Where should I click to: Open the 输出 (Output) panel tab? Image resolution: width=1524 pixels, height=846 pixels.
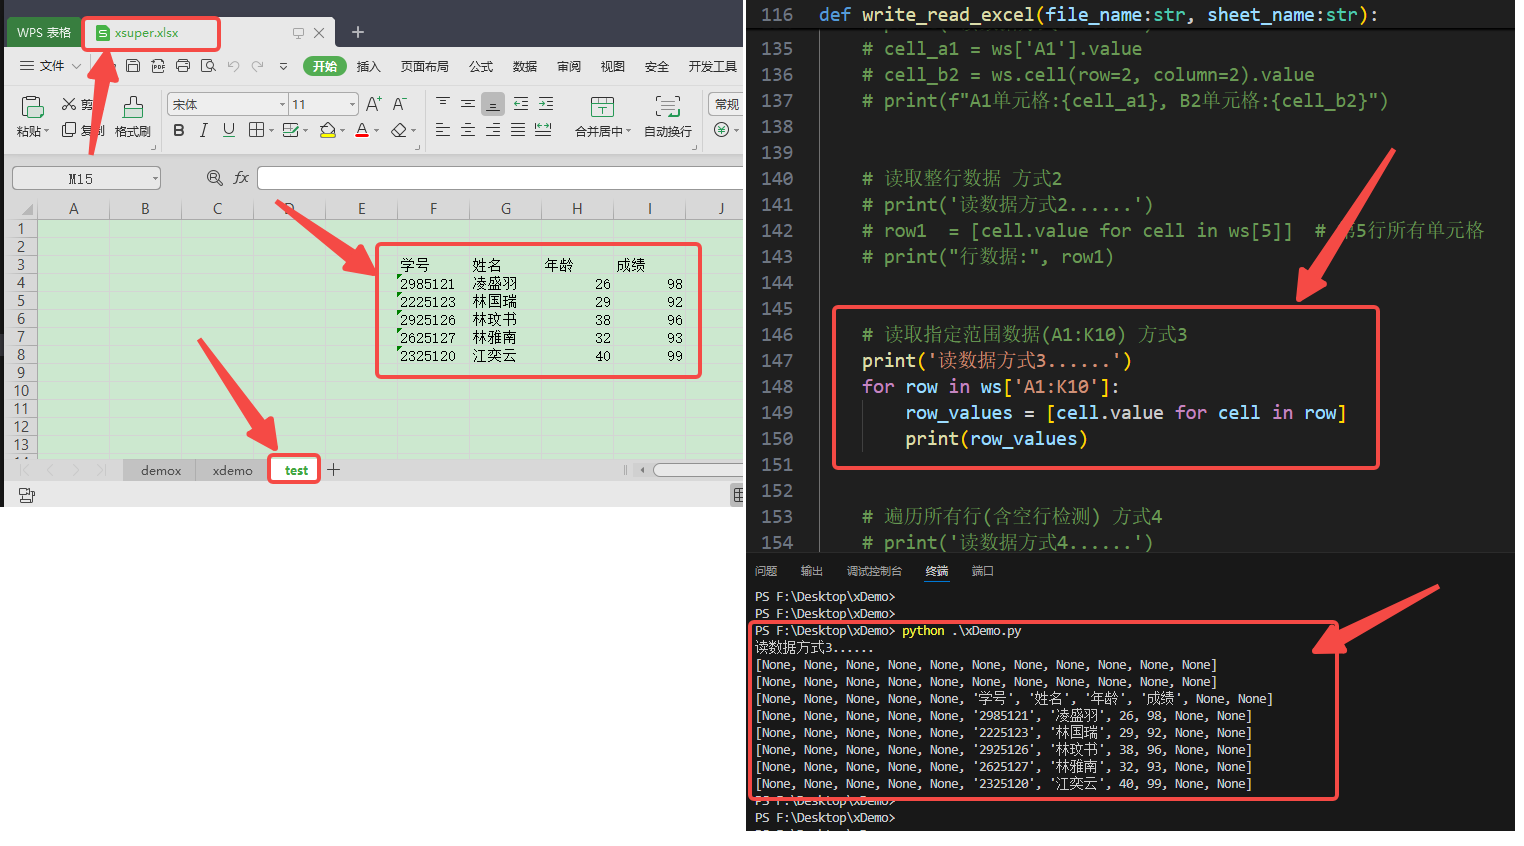811,571
